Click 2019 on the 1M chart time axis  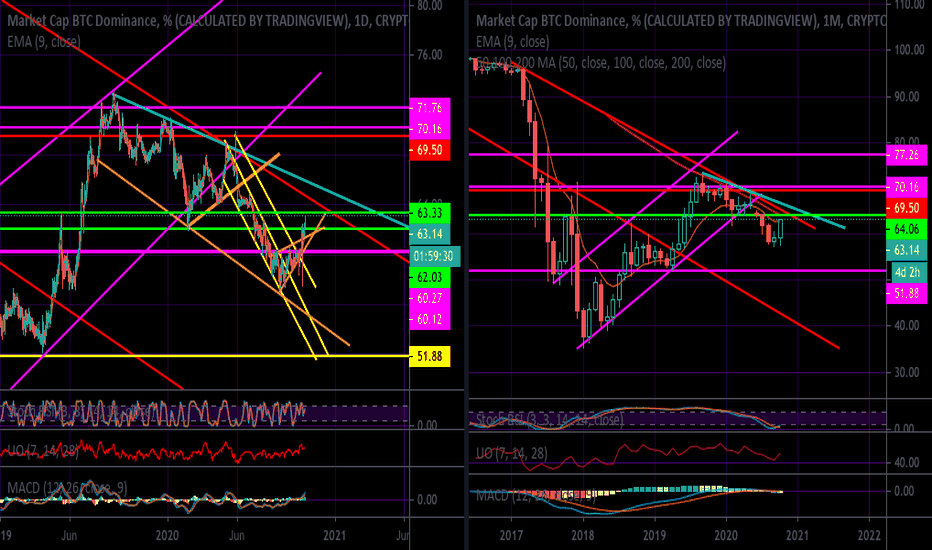654,536
